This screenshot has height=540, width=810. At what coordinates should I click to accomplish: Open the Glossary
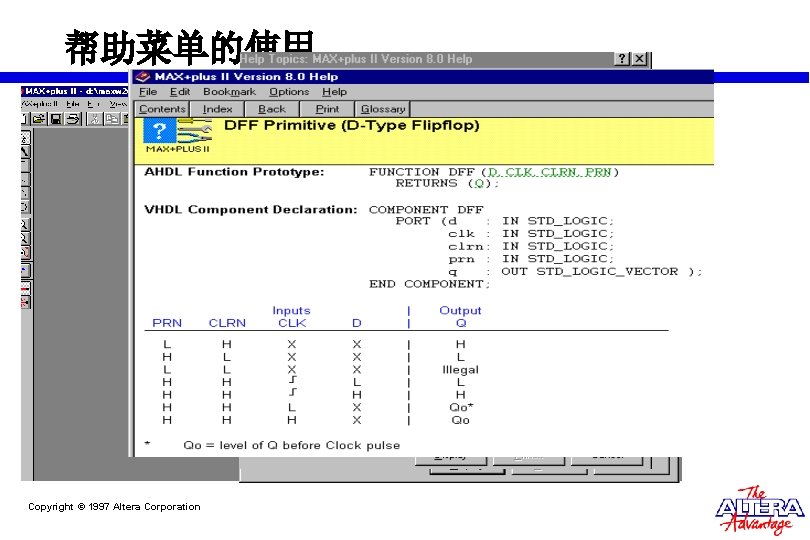coord(383,109)
